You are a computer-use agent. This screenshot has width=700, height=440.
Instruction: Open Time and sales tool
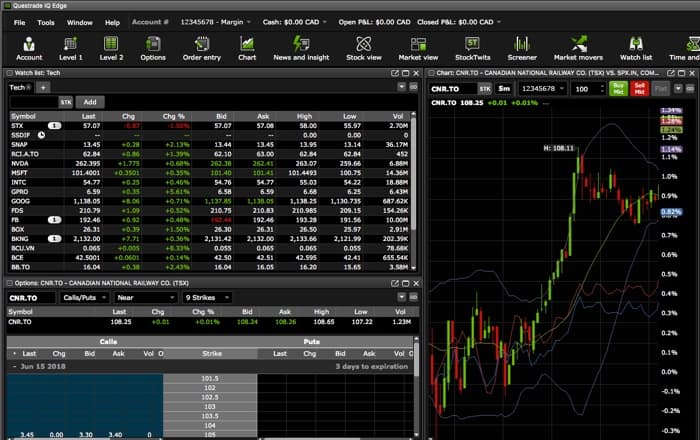[x=684, y=49]
